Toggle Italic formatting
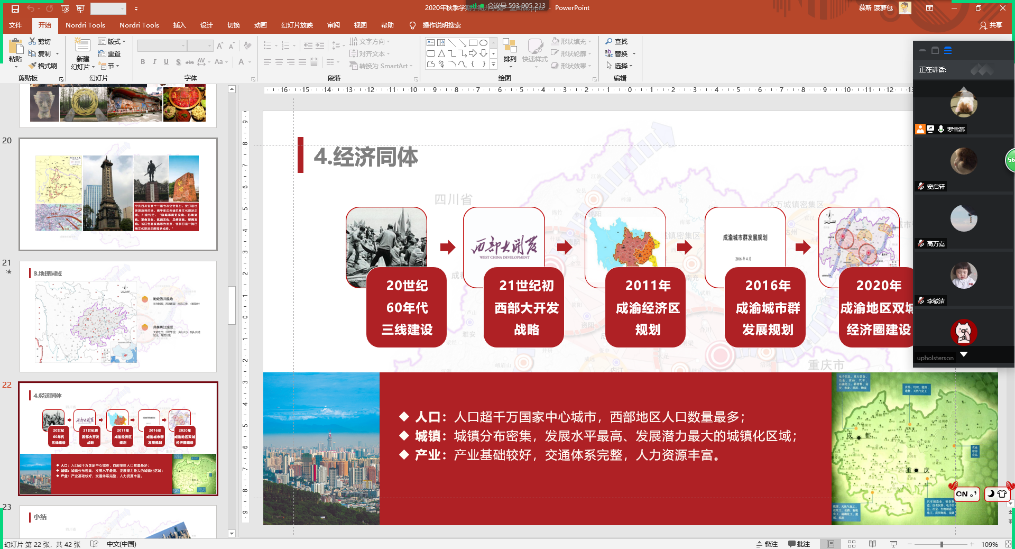Screen dimensions: 1015x549 point(154,62)
